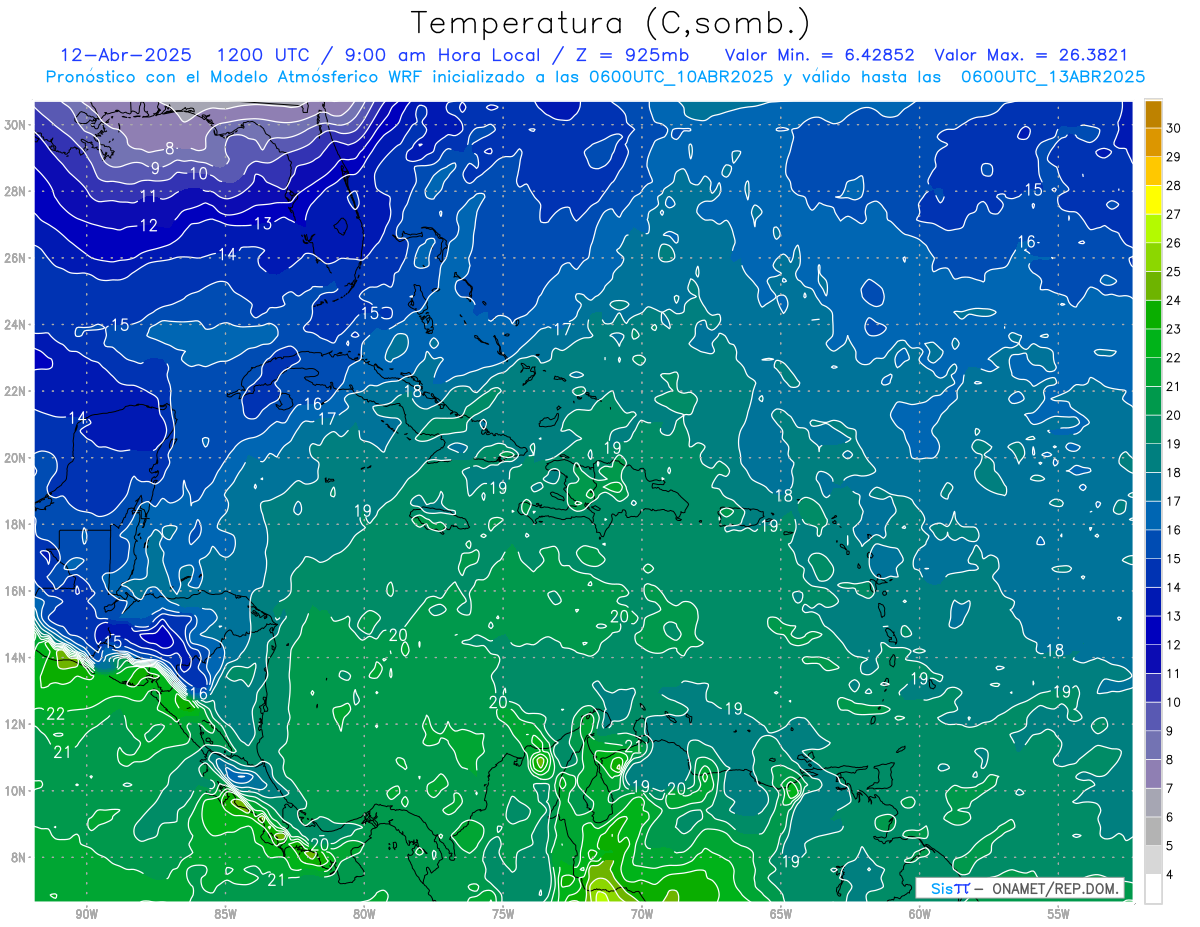Click the pressure level "Z = 925mb"

click(631, 55)
